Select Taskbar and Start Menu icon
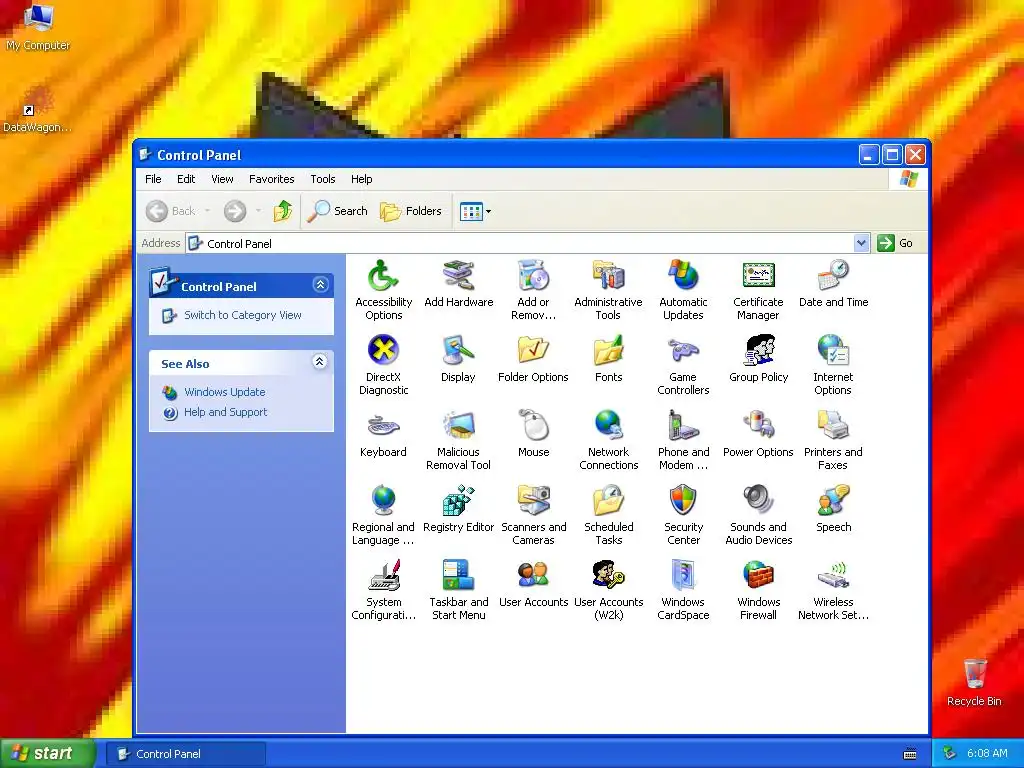Viewport: 1024px width, 768px height. [458, 576]
